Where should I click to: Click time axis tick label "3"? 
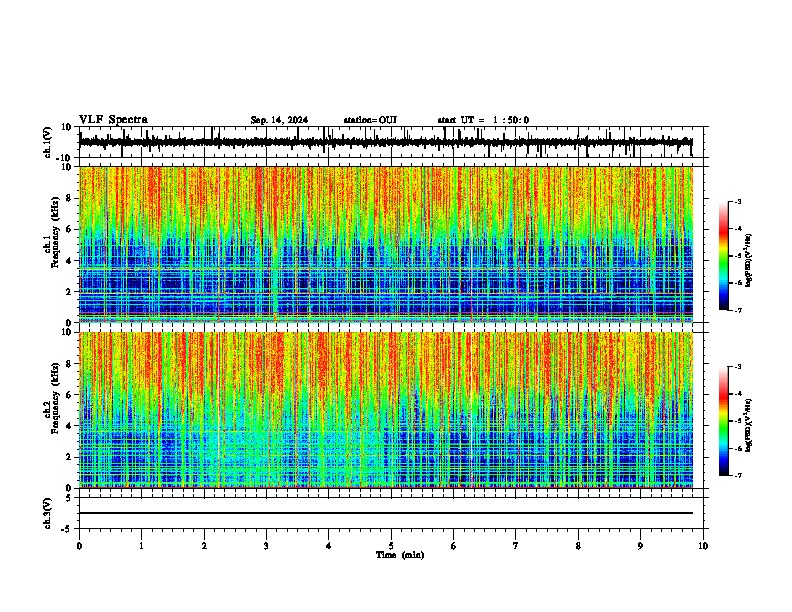266,546
